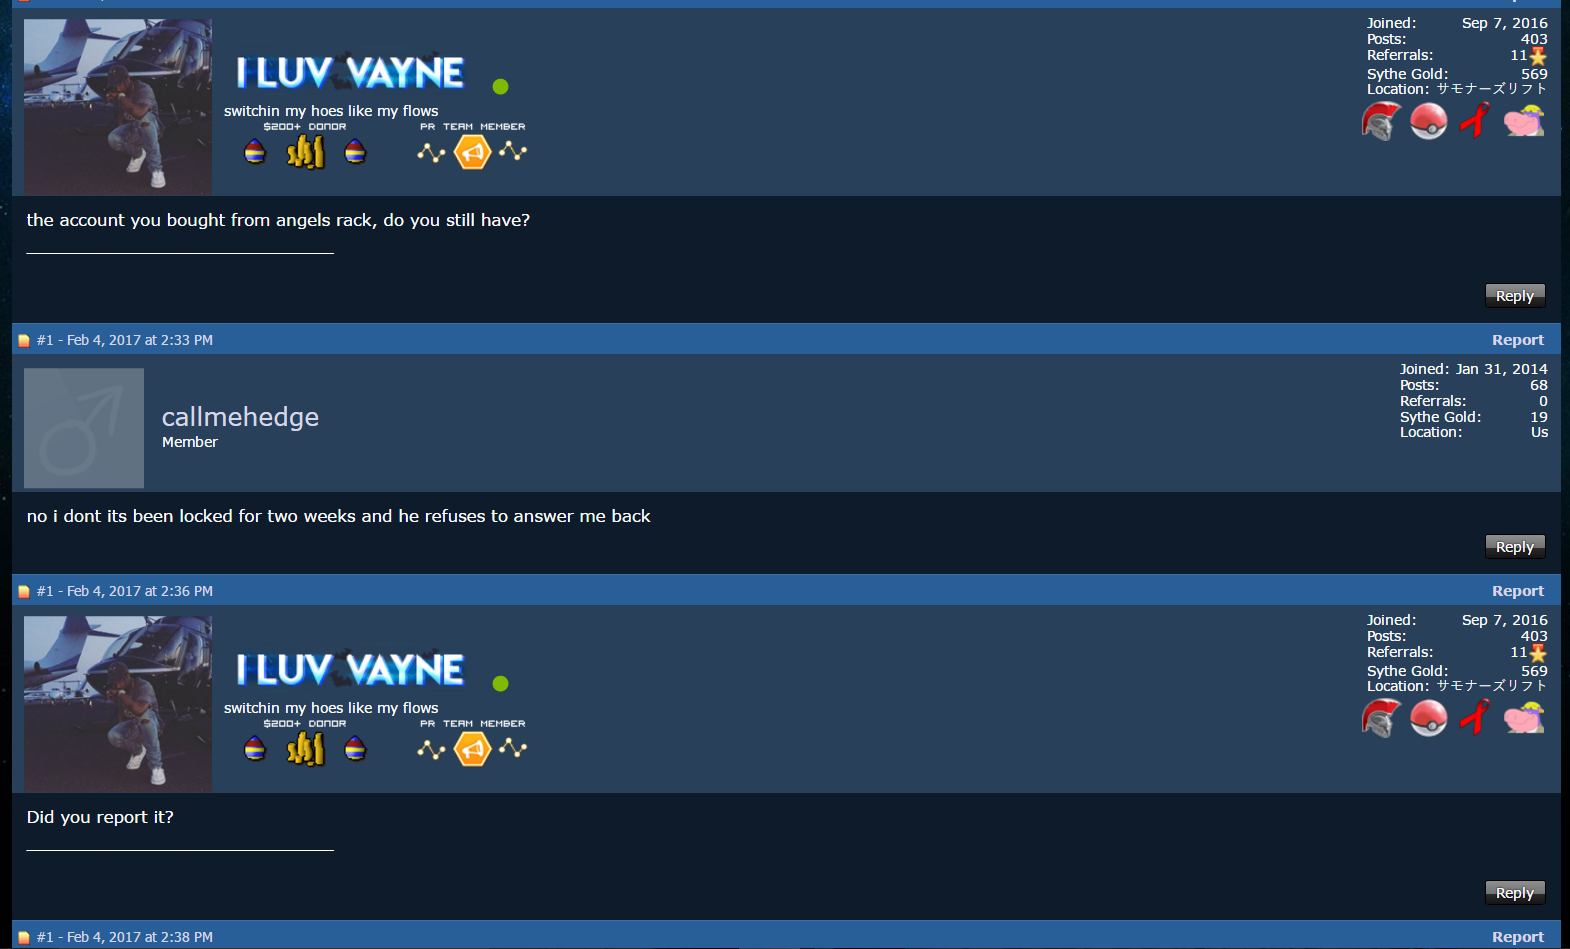This screenshot has width=1570, height=949.
Task: Open the callmehedge username profile link
Action: (x=240, y=417)
